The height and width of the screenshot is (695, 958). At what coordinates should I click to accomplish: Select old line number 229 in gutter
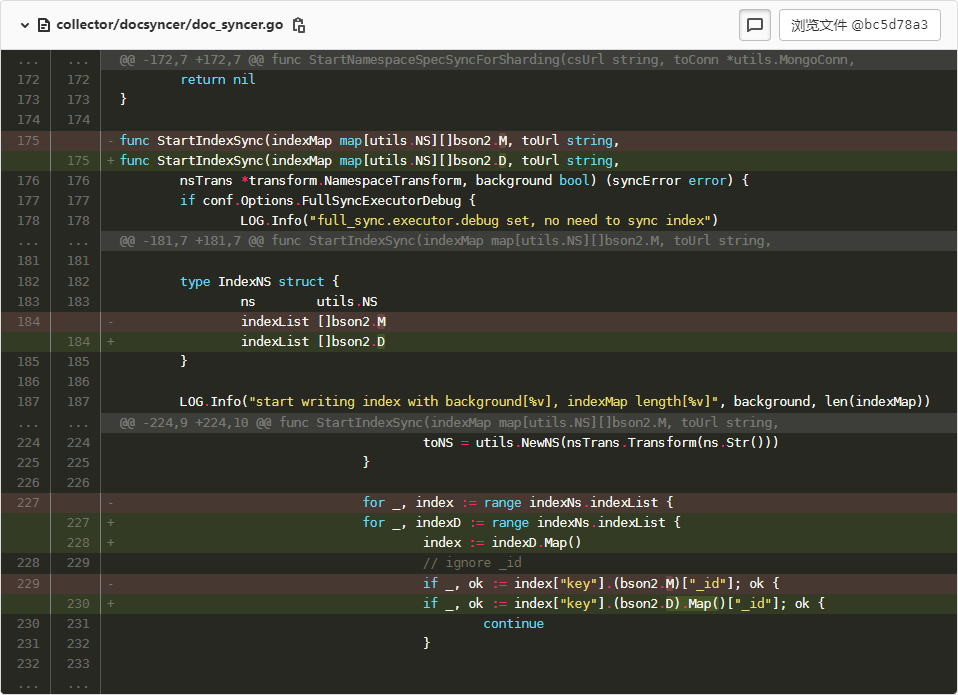[28, 583]
